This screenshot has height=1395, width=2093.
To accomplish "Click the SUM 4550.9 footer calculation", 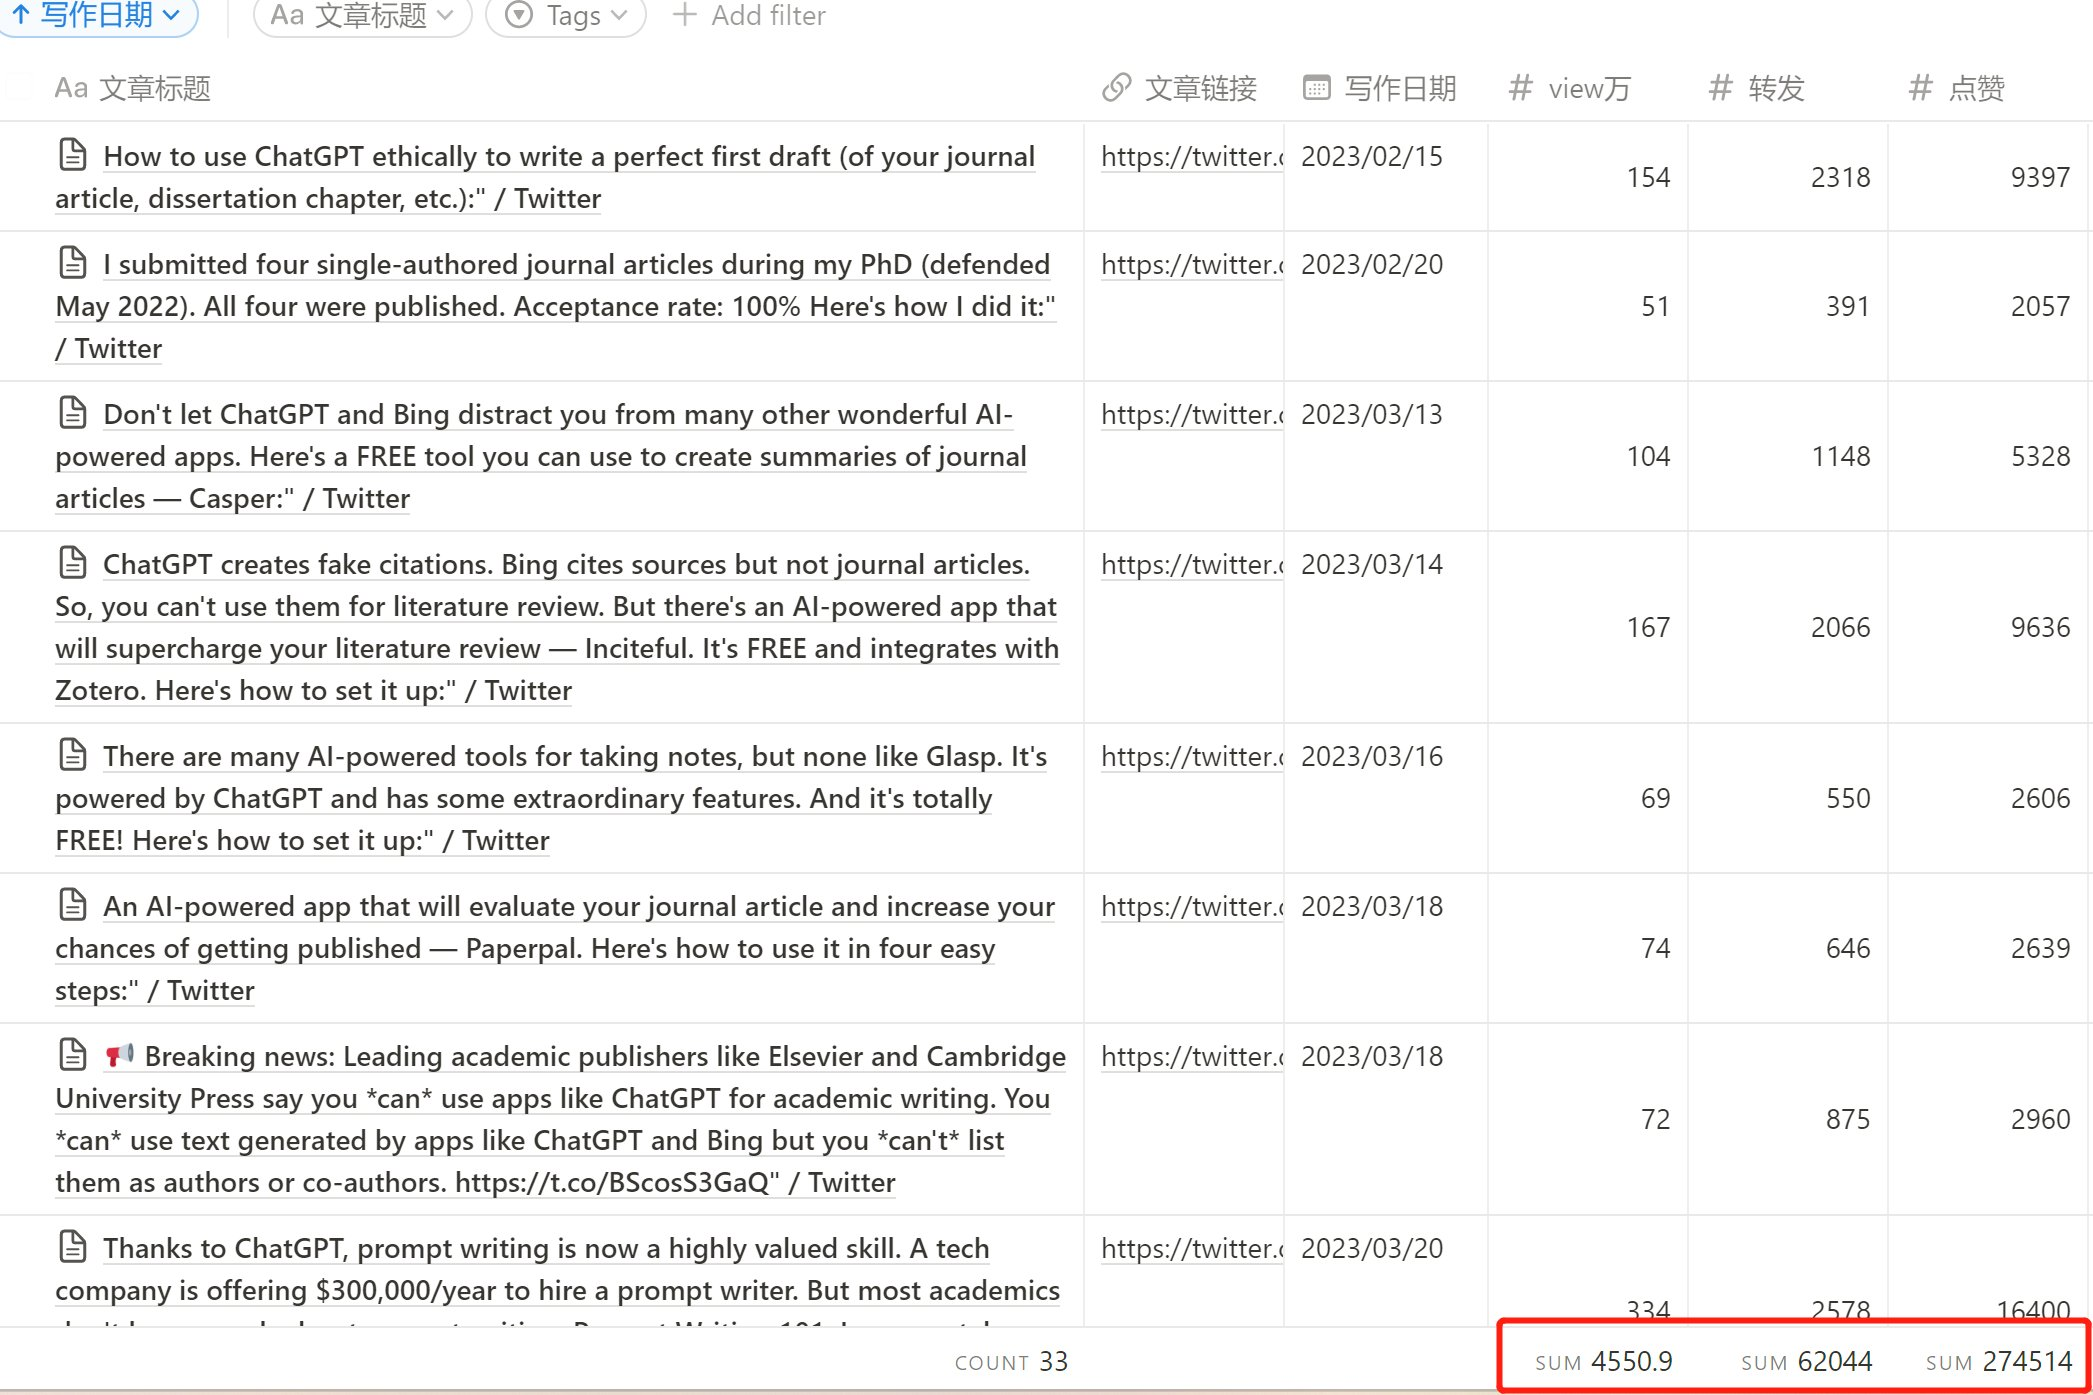I will click(1604, 1361).
